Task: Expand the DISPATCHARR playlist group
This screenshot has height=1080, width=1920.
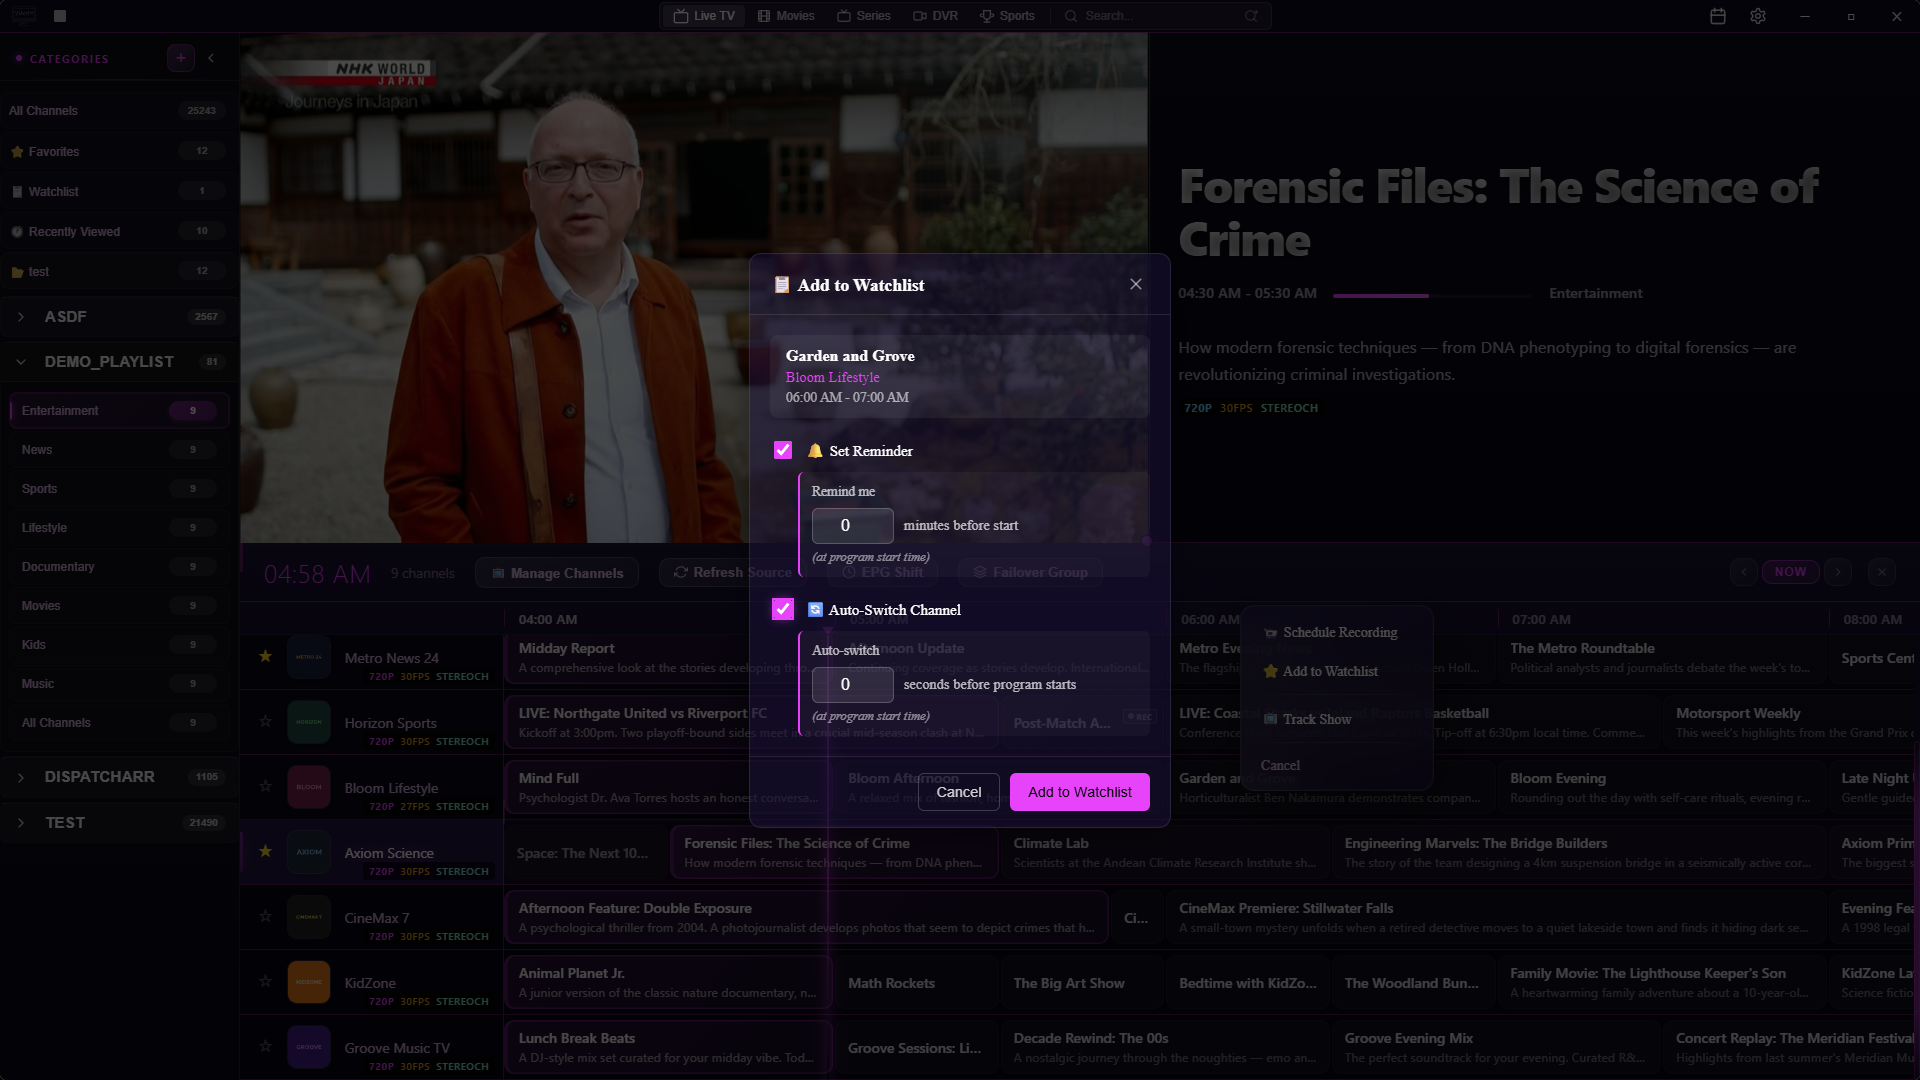Action: point(20,777)
